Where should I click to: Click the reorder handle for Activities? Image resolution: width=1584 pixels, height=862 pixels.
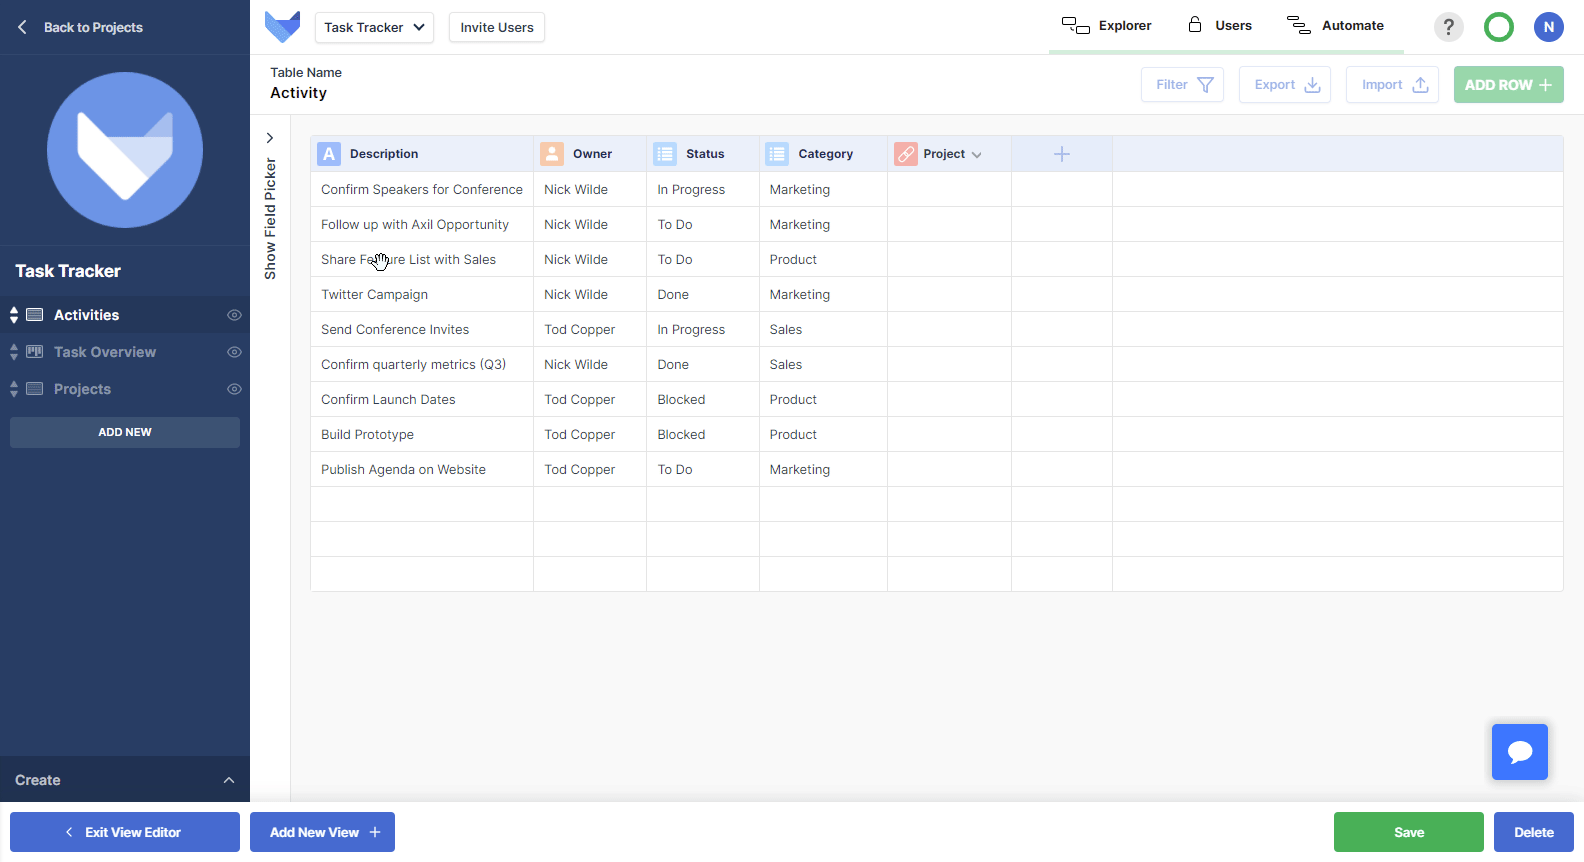[x=14, y=315]
